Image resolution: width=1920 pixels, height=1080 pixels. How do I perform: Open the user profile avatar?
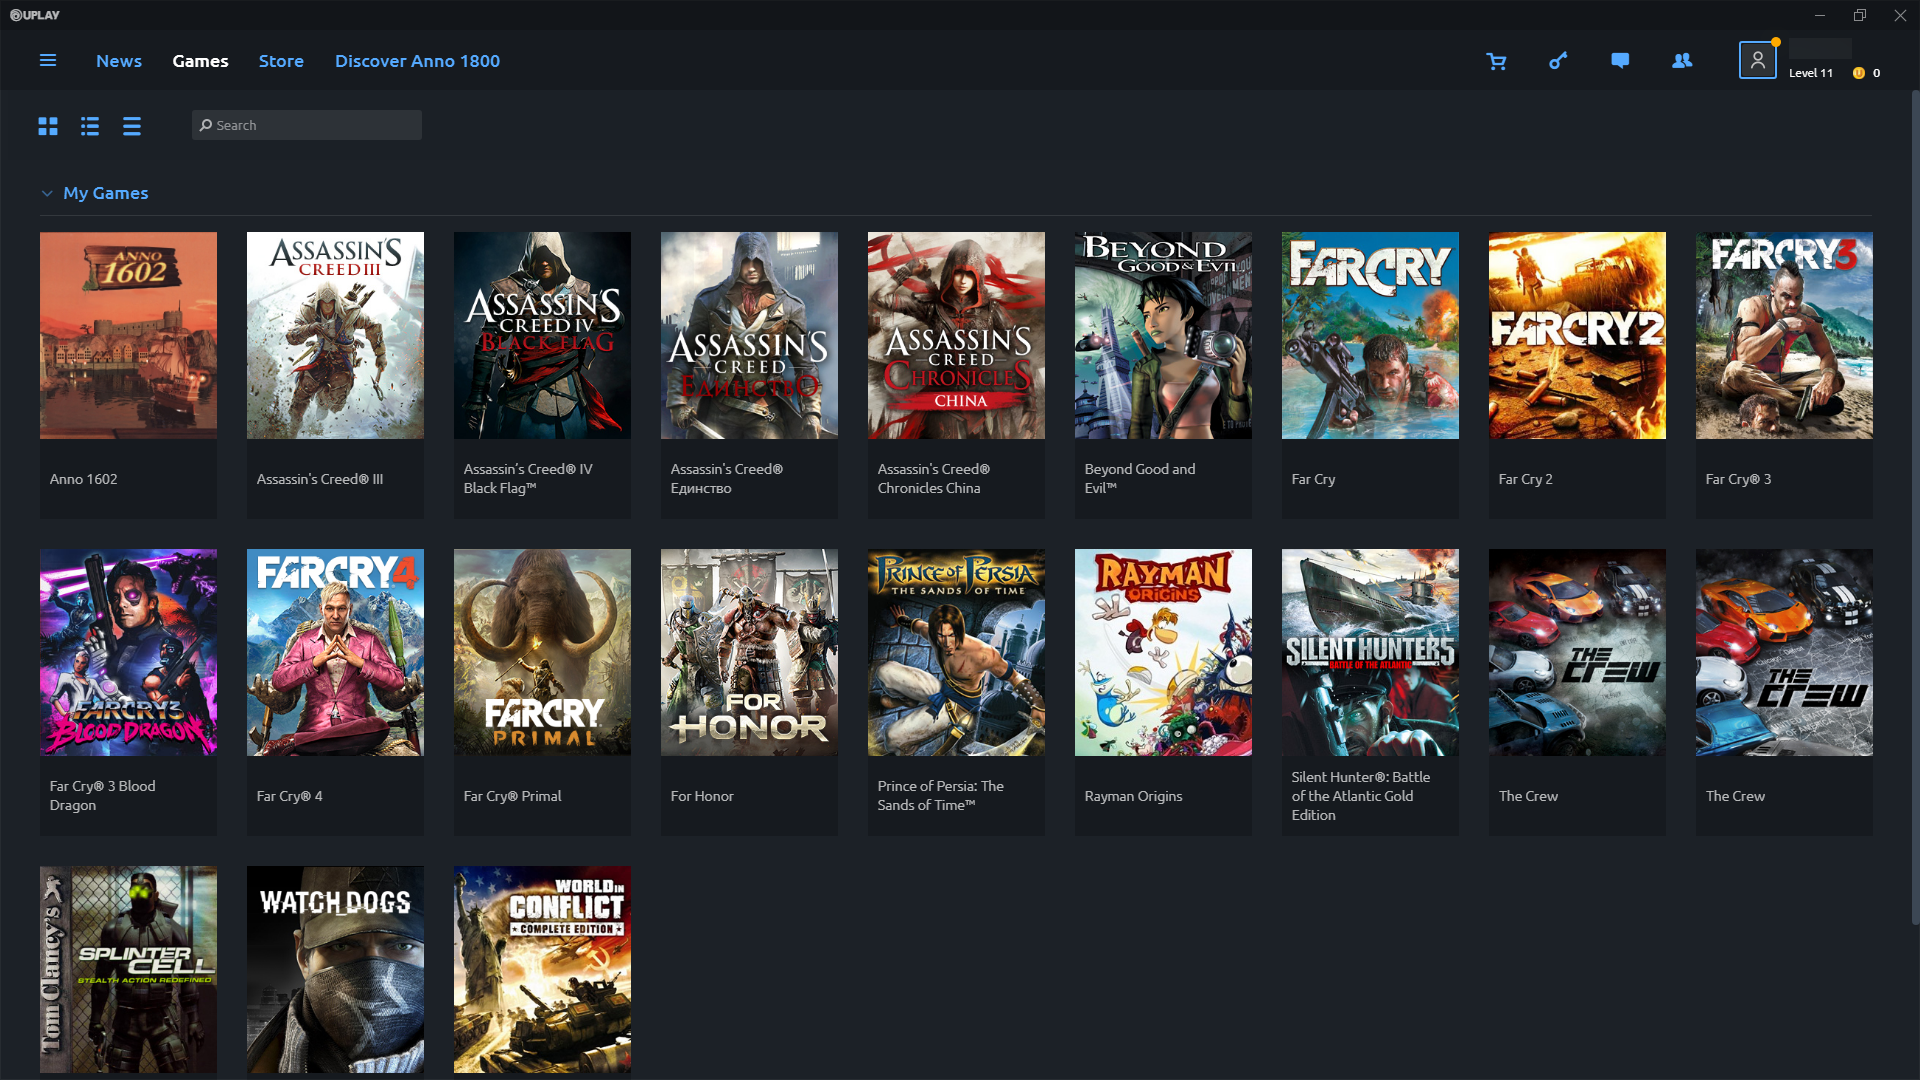coord(1757,60)
